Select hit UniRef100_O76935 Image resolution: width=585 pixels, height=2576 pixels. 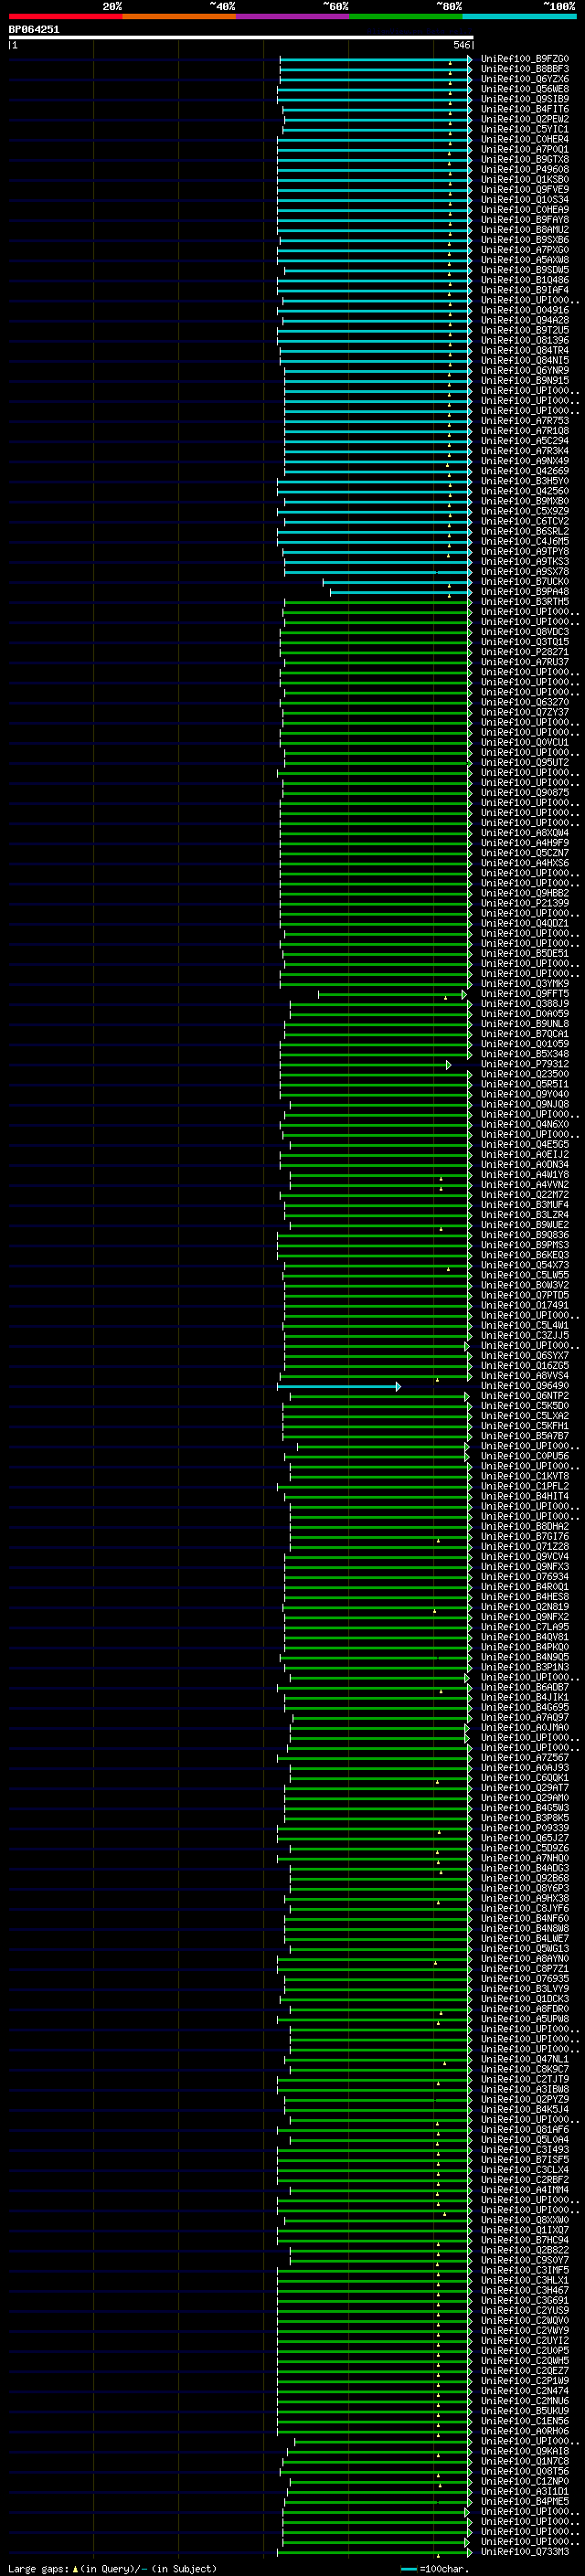[524, 1978]
